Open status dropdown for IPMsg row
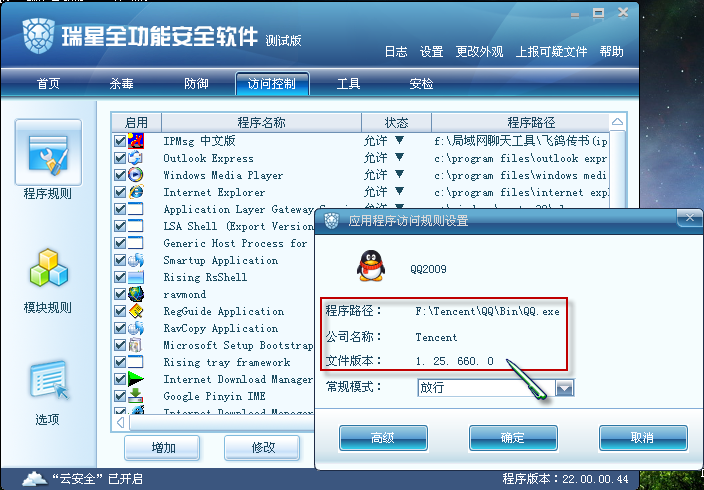This screenshot has height=490, width=704. tap(399, 140)
